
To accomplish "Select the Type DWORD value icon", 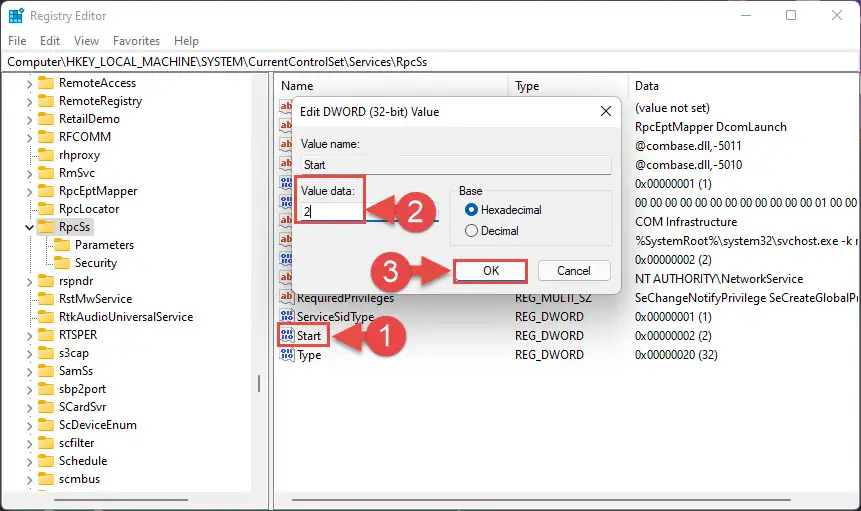I will [287, 355].
